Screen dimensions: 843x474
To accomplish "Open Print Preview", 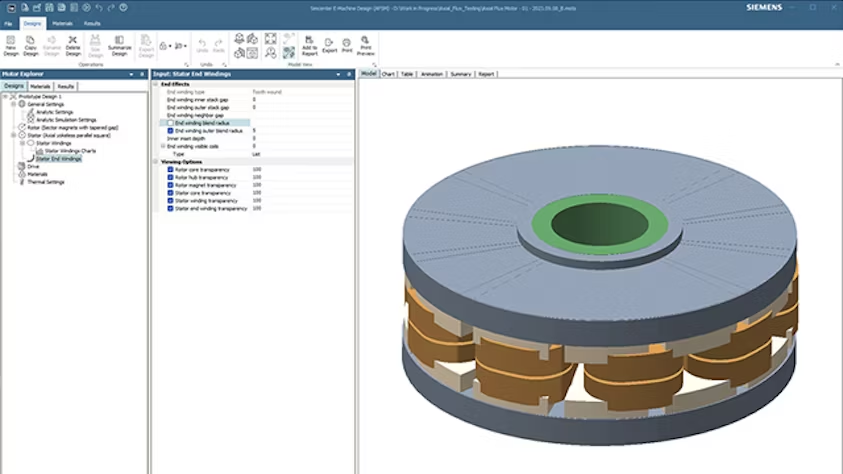I will (366, 44).
